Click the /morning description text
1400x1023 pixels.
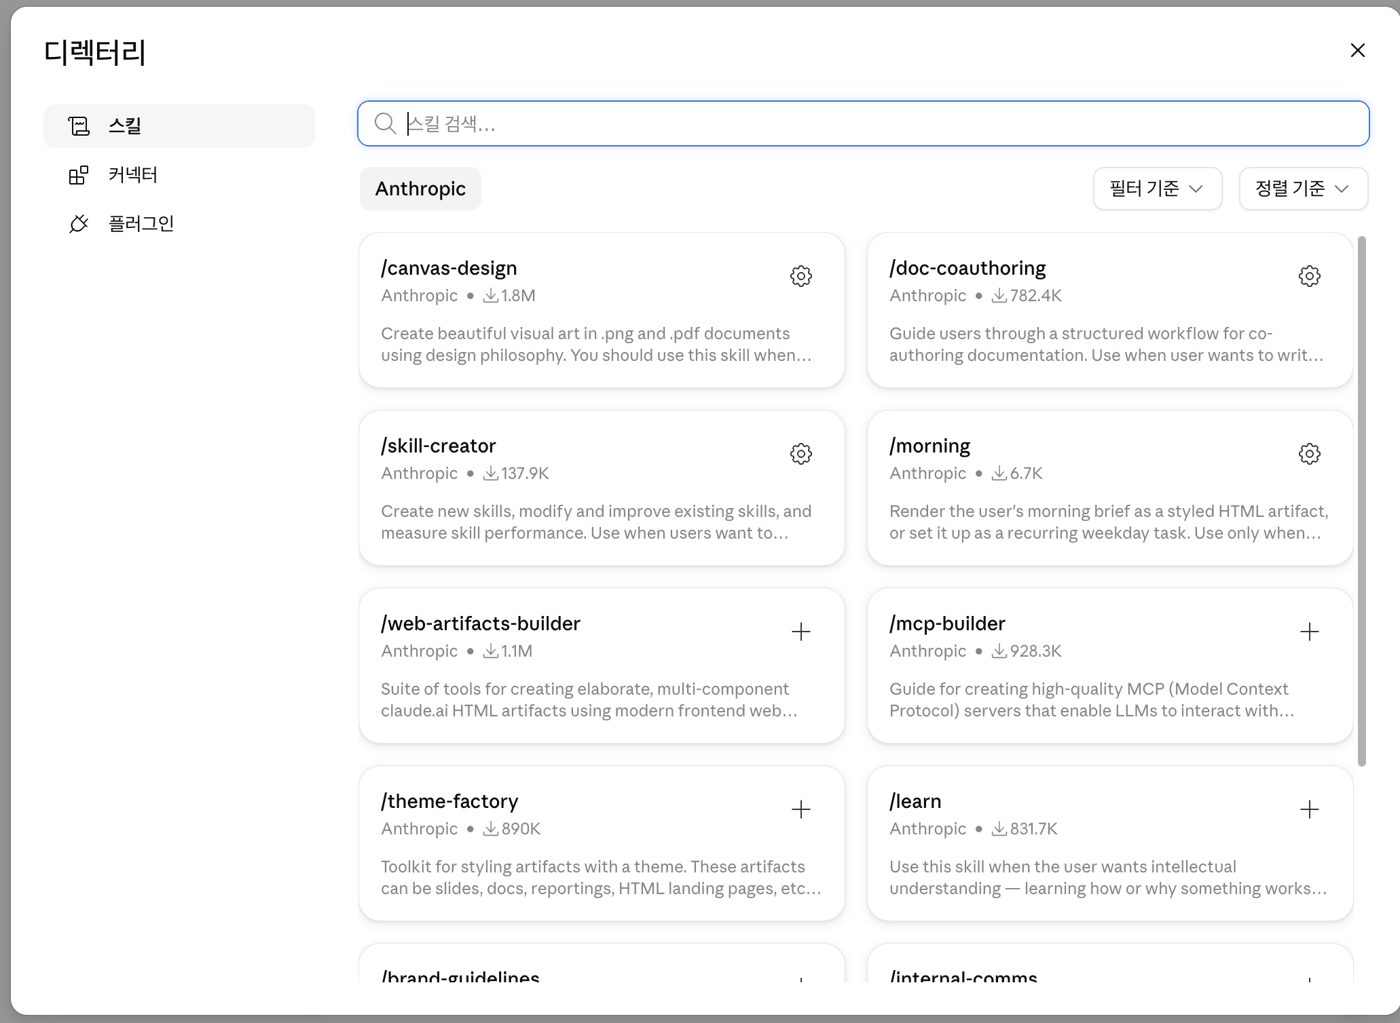[1109, 523]
